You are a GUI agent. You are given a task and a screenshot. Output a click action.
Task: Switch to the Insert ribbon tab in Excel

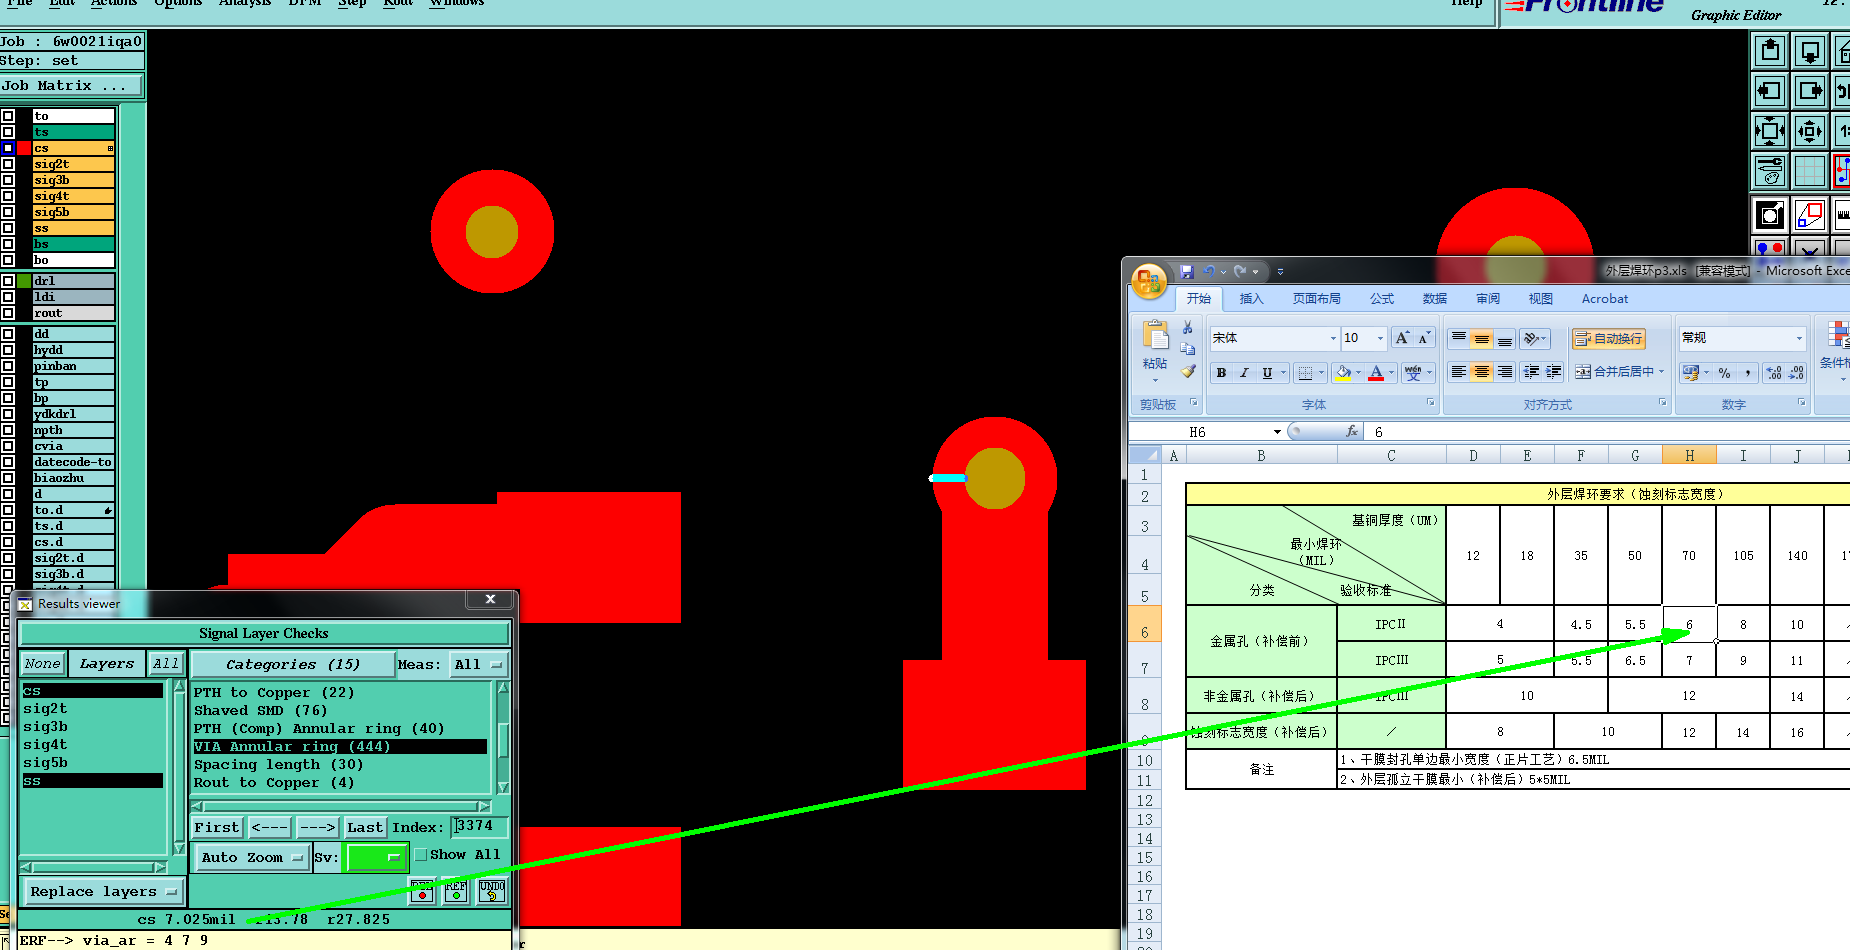tap(1251, 299)
